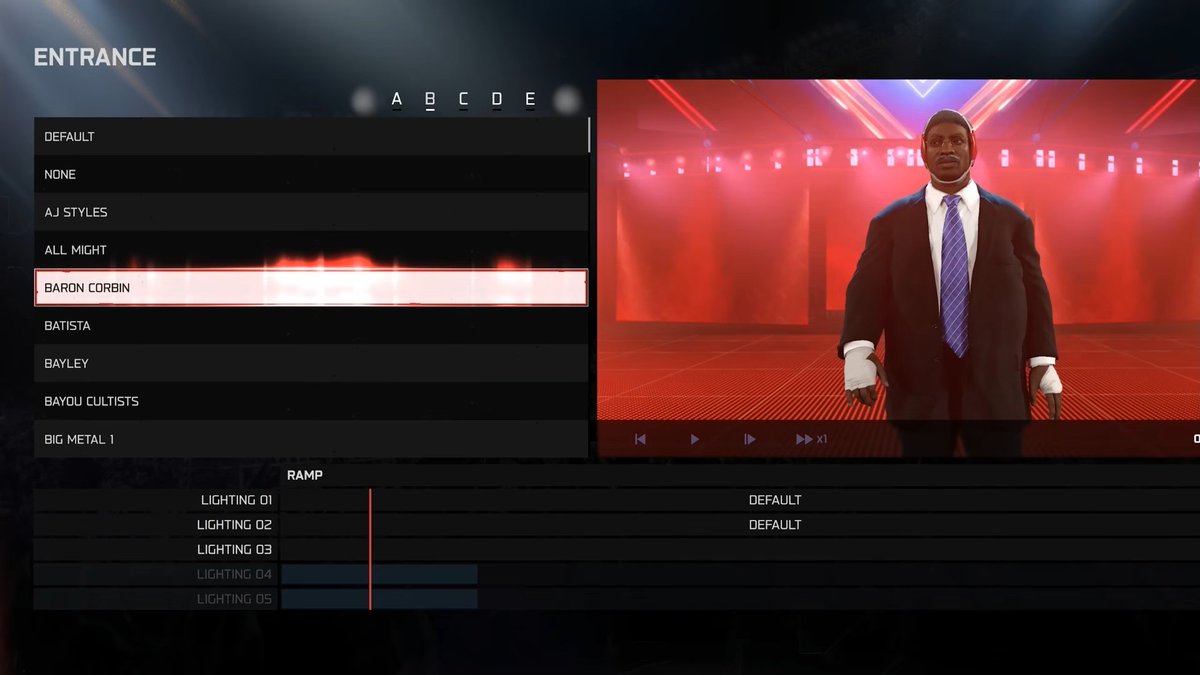Select the dimmed LIGHTING 04 track
The width and height of the screenshot is (1200, 675).
[x=235, y=574]
